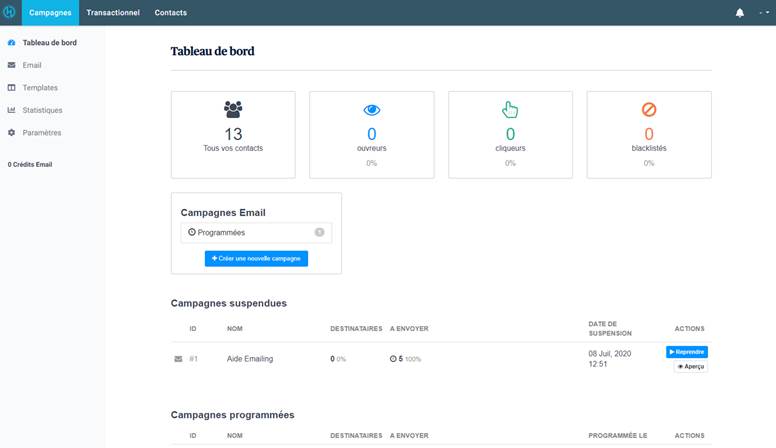Select the Campagnes tab
The height and width of the screenshot is (448, 776).
pyautogui.click(x=50, y=13)
